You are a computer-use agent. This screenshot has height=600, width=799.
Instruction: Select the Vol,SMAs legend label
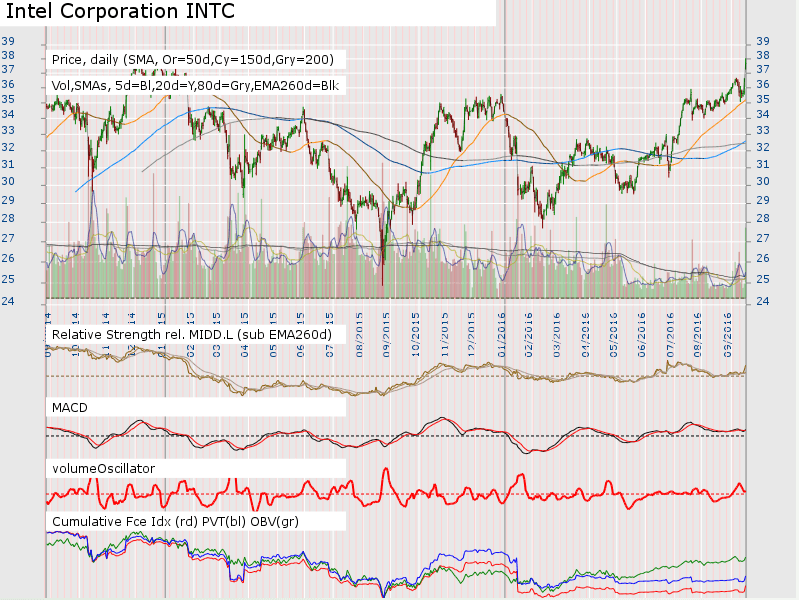pos(195,85)
